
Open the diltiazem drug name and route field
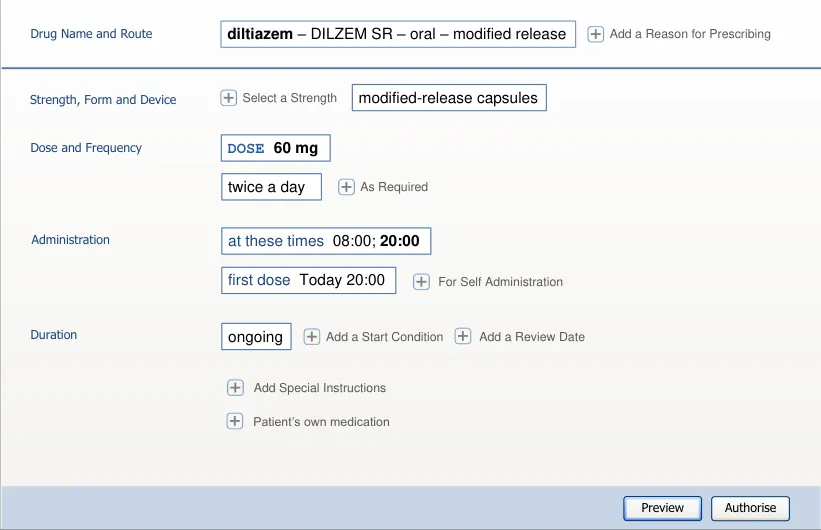[x=398, y=34]
